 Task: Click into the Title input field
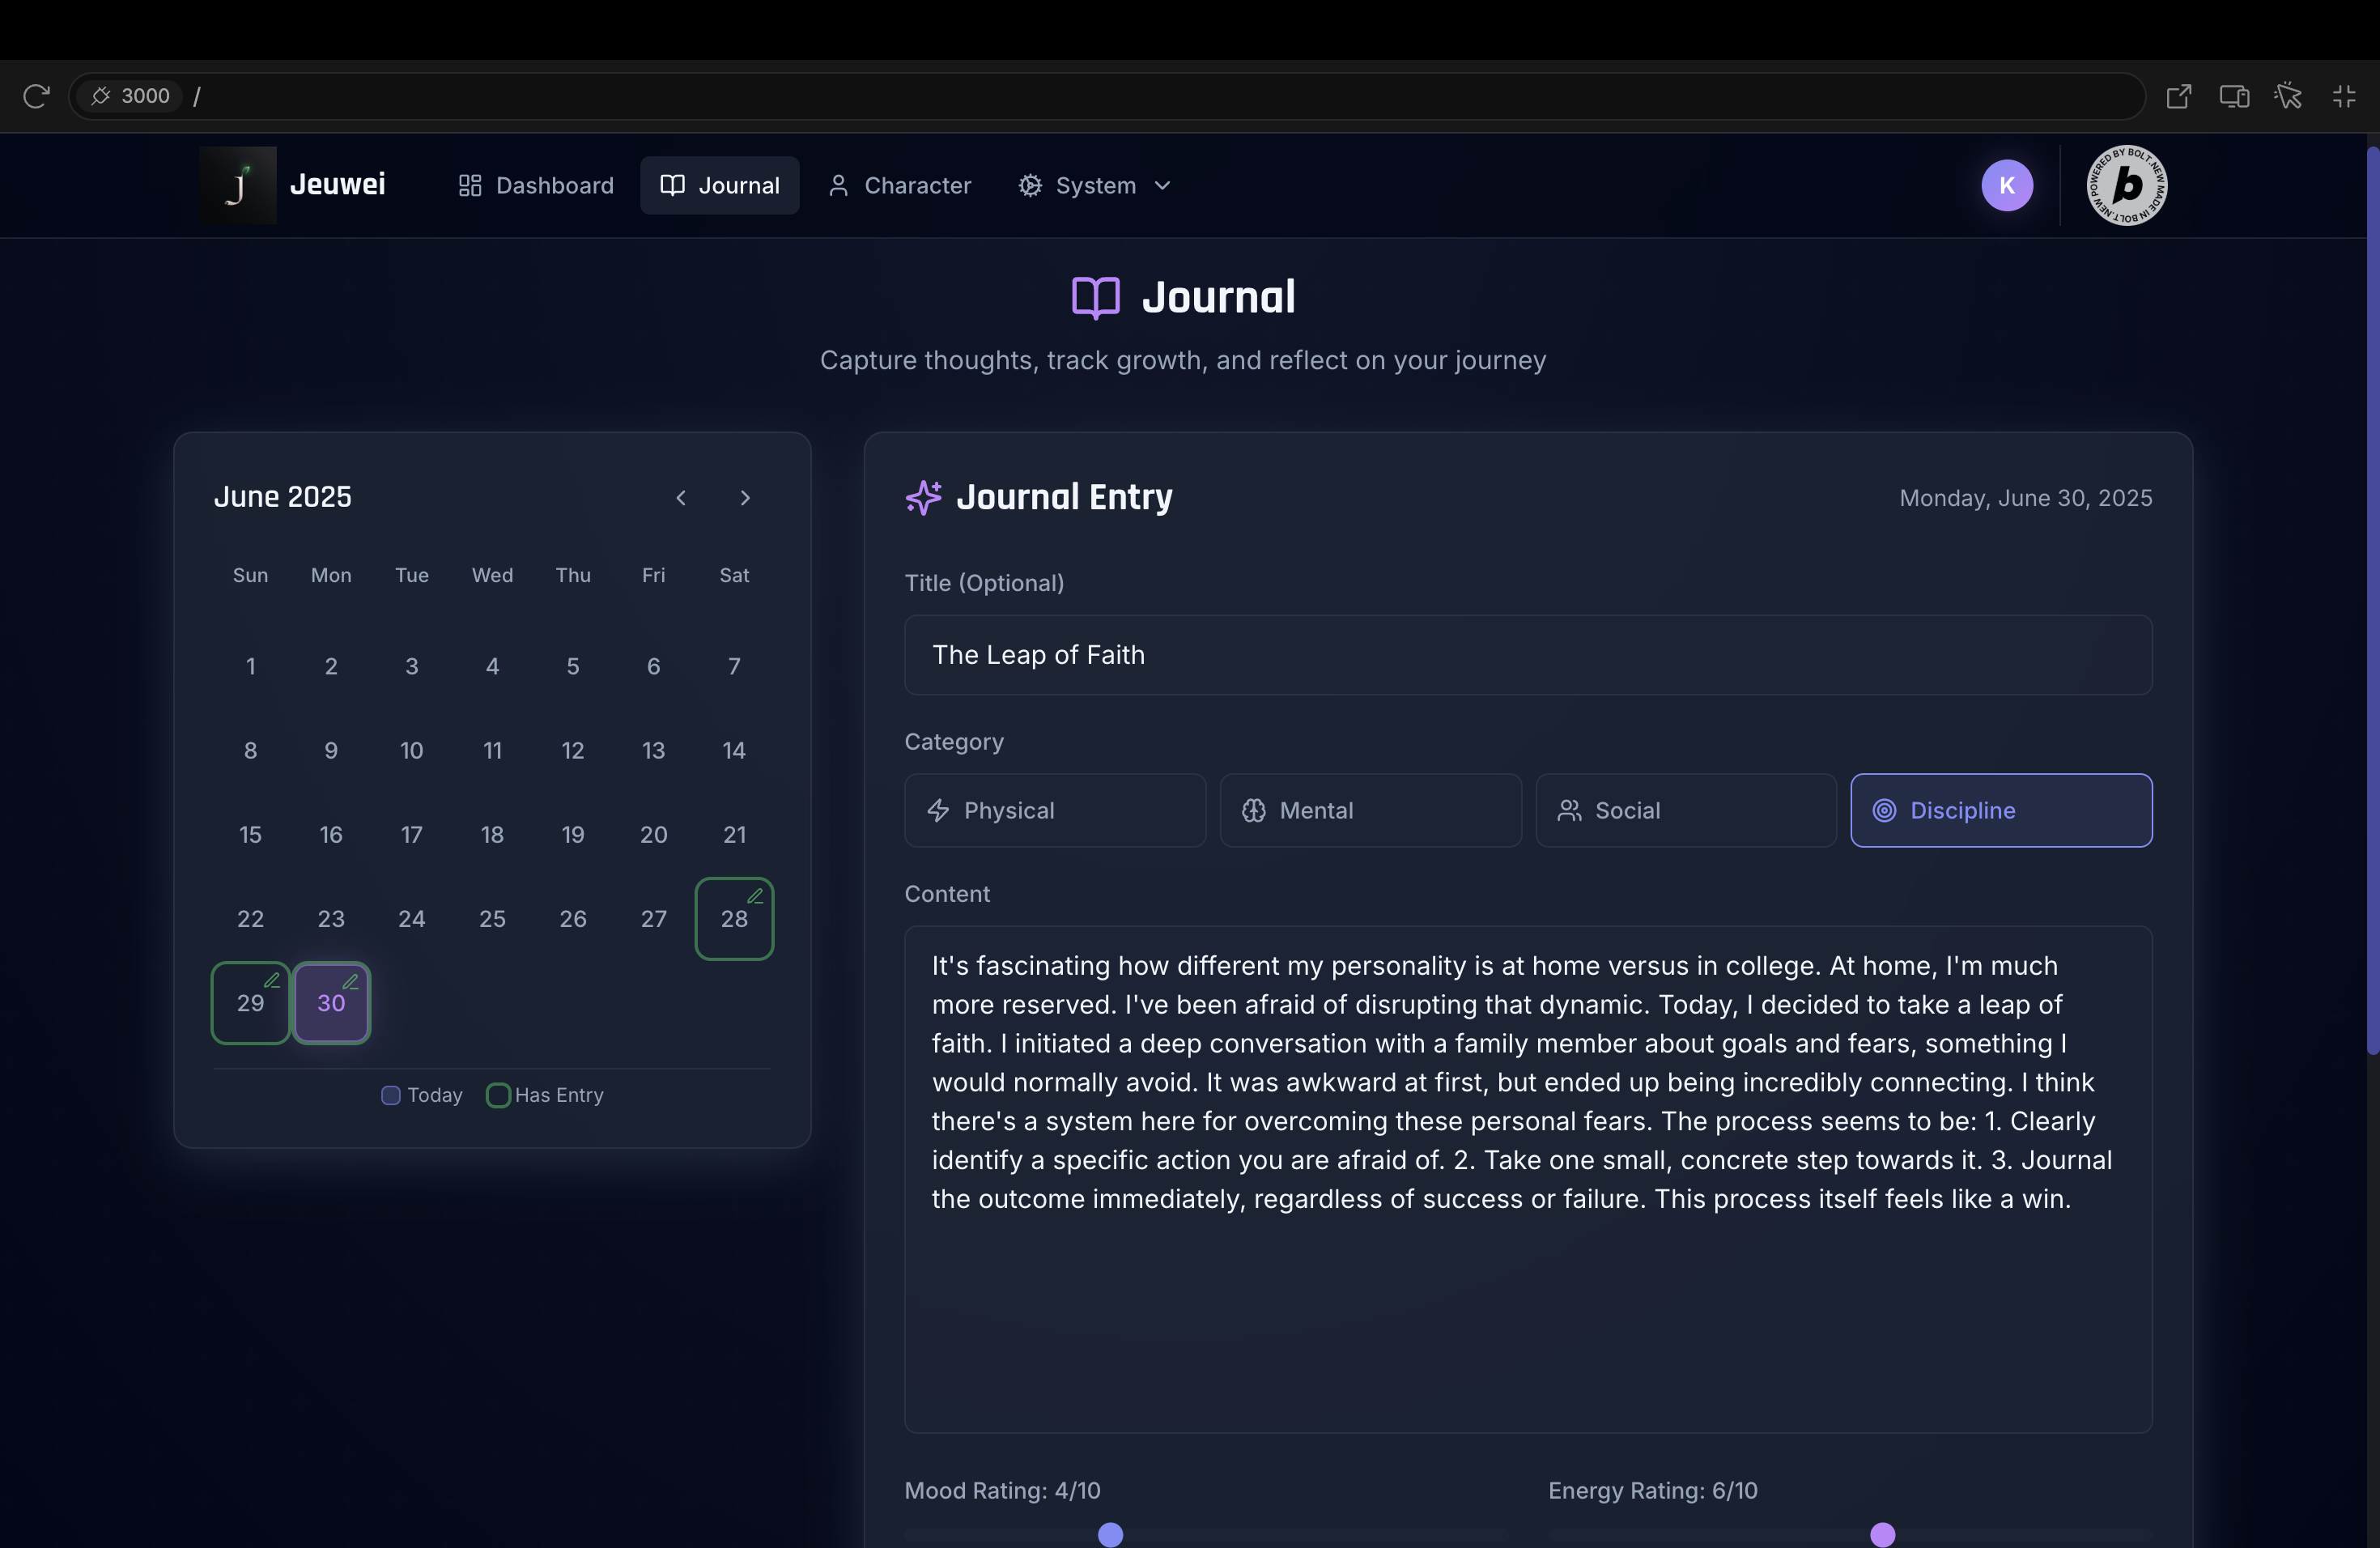point(1527,655)
